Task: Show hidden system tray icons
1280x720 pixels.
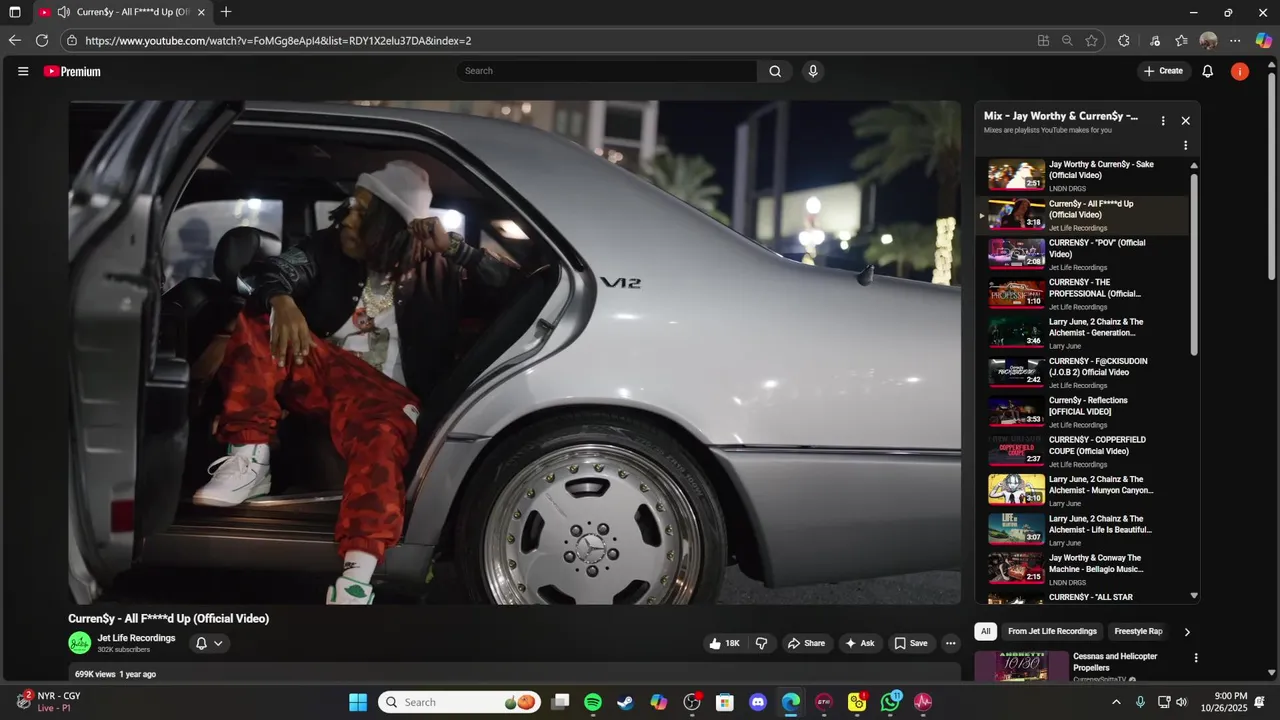Action: point(1116,702)
